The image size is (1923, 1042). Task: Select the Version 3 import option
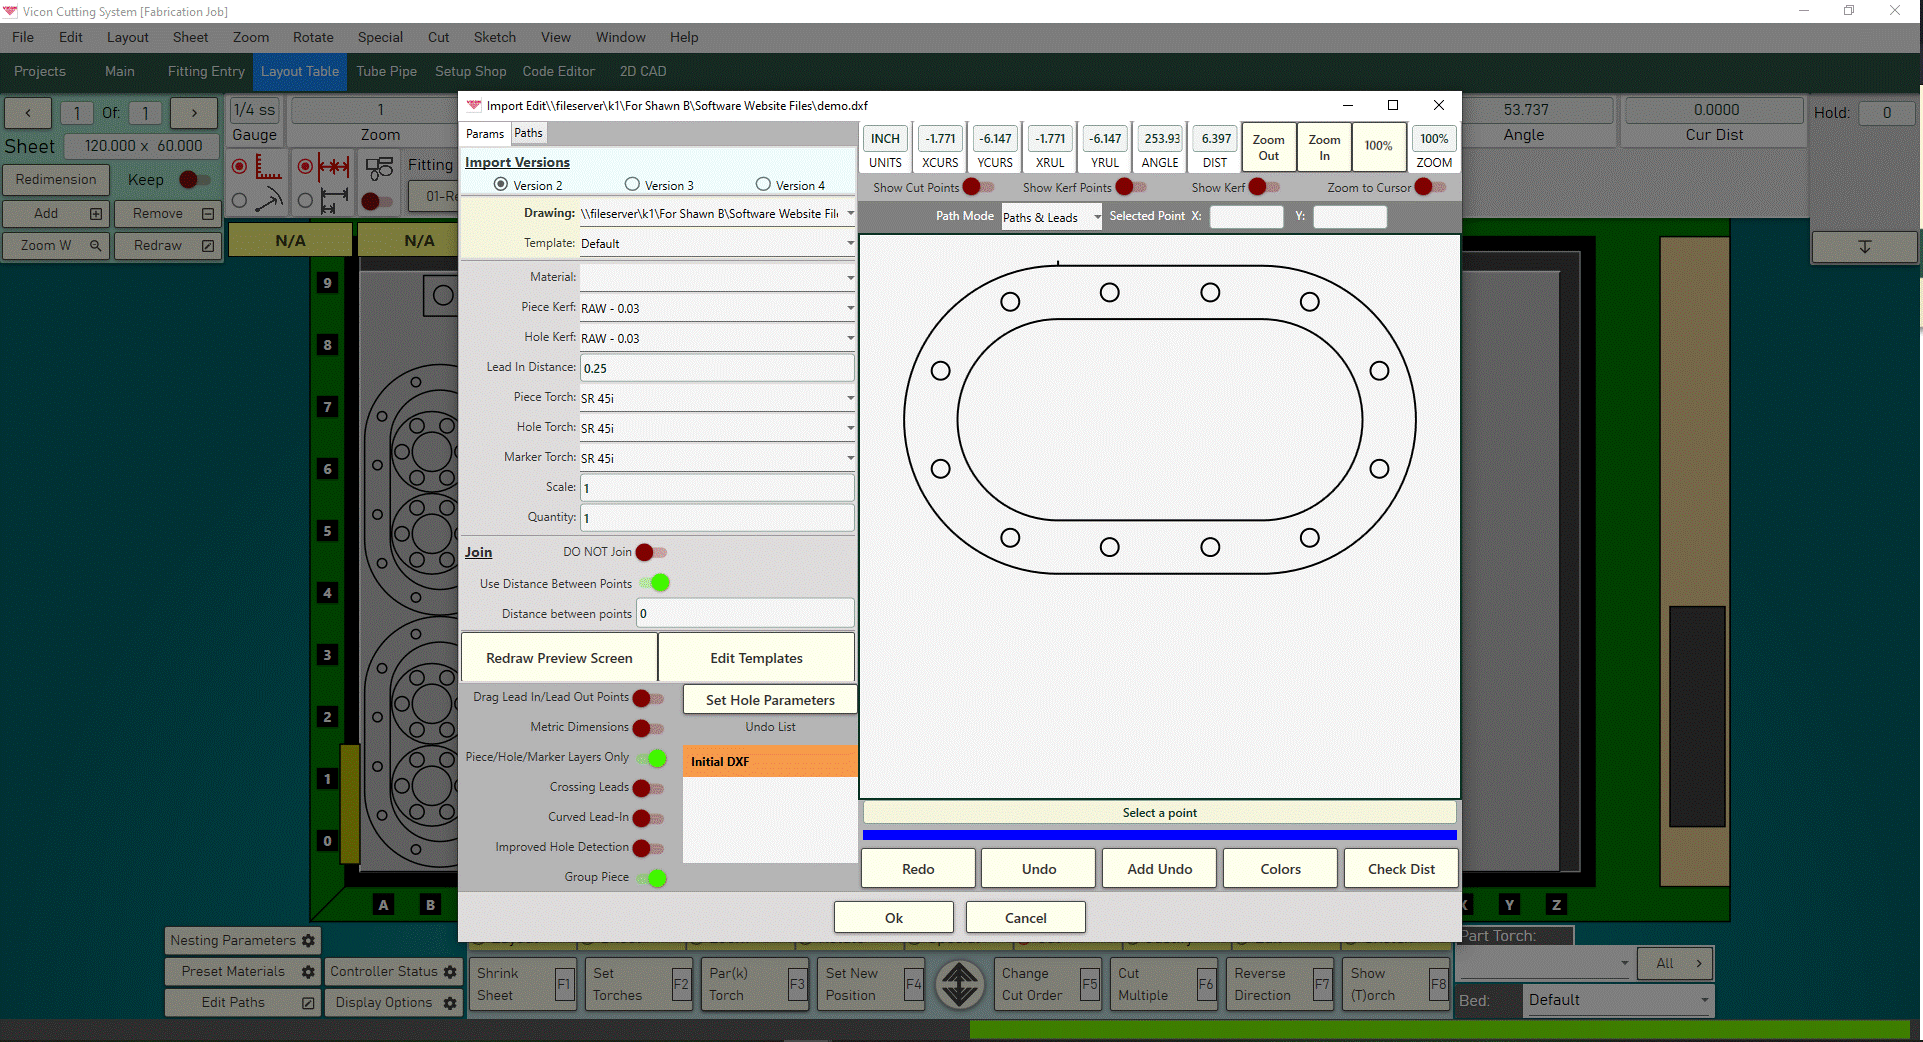(x=632, y=185)
